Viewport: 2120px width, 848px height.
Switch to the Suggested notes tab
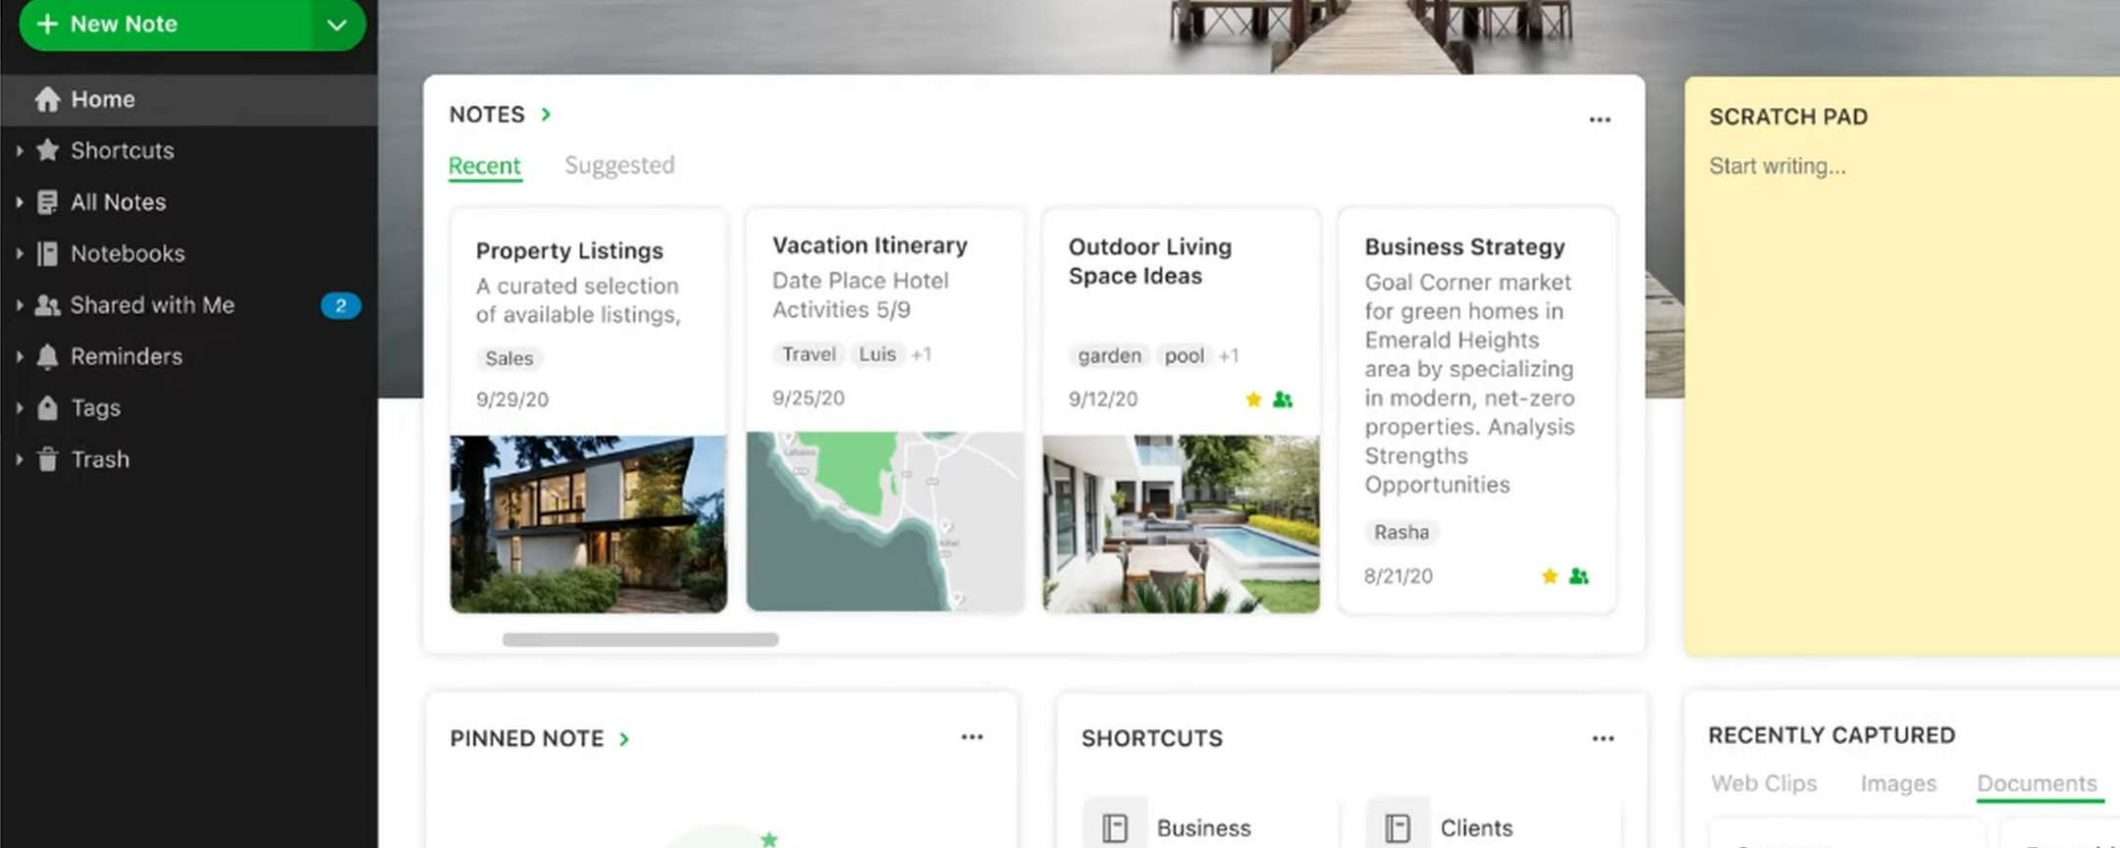(619, 165)
